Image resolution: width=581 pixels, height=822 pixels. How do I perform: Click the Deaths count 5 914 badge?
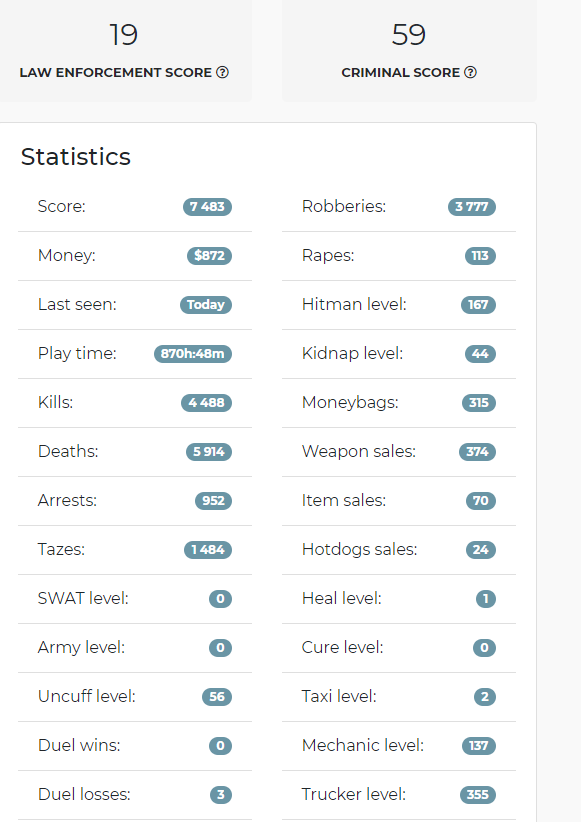tap(209, 451)
